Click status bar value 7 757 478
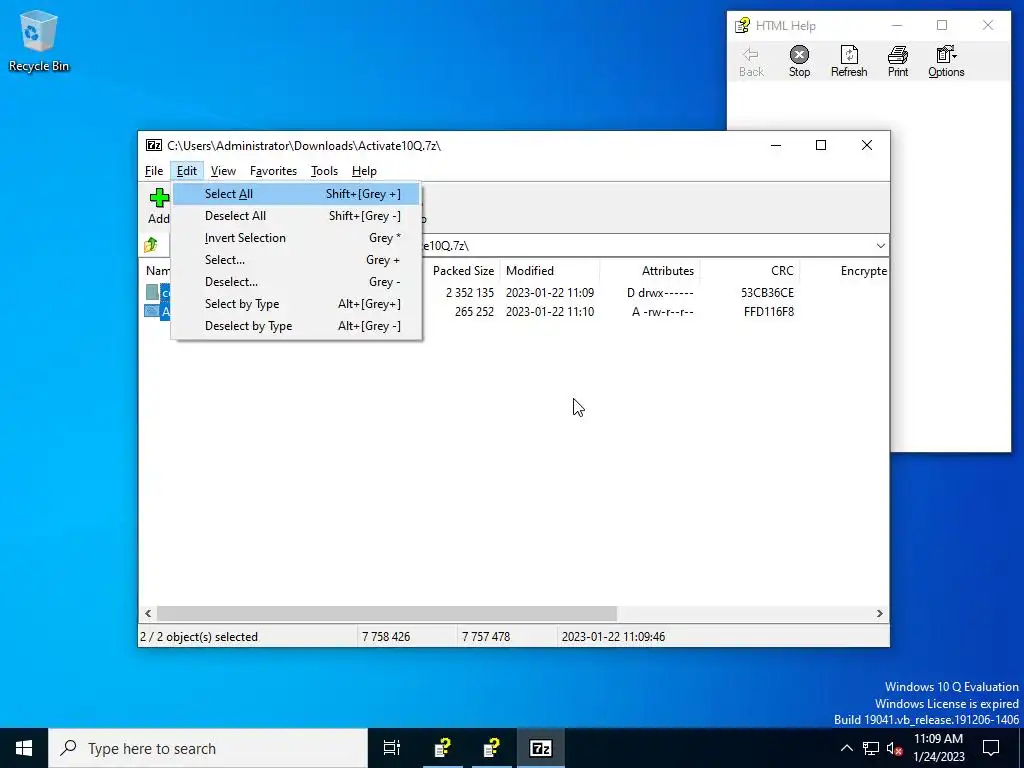Image resolution: width=1024 pixels, height=768 pixels. point(486,637)
